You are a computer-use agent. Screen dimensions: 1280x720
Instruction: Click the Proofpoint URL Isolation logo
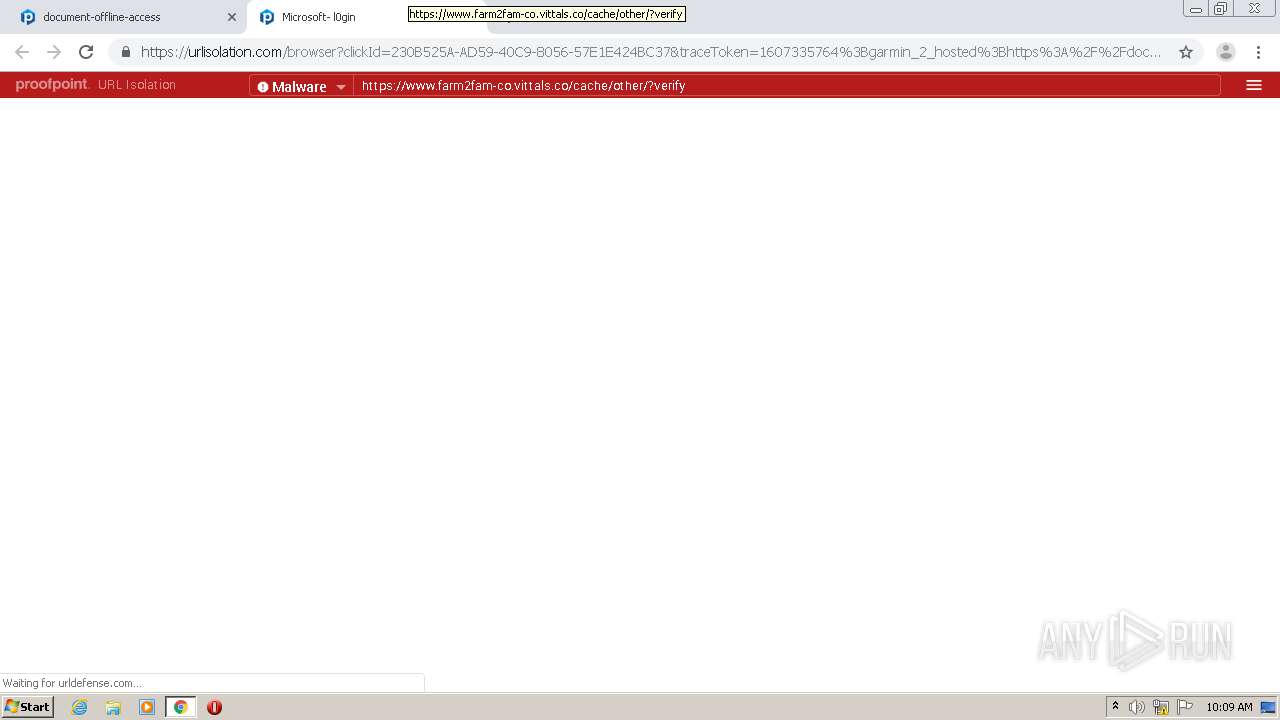tap(96, 85)
